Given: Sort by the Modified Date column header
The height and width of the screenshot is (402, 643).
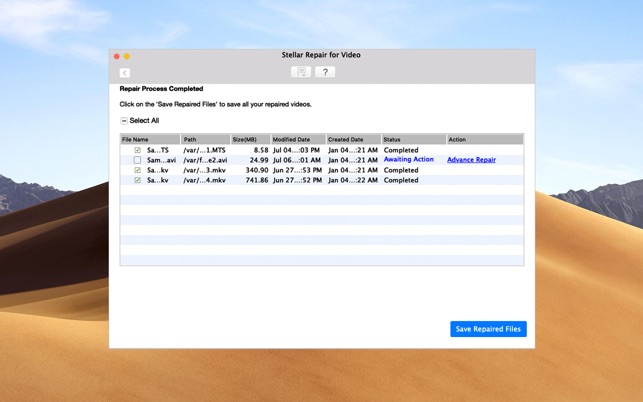Looking at the screenshot, I should [298, 139].
